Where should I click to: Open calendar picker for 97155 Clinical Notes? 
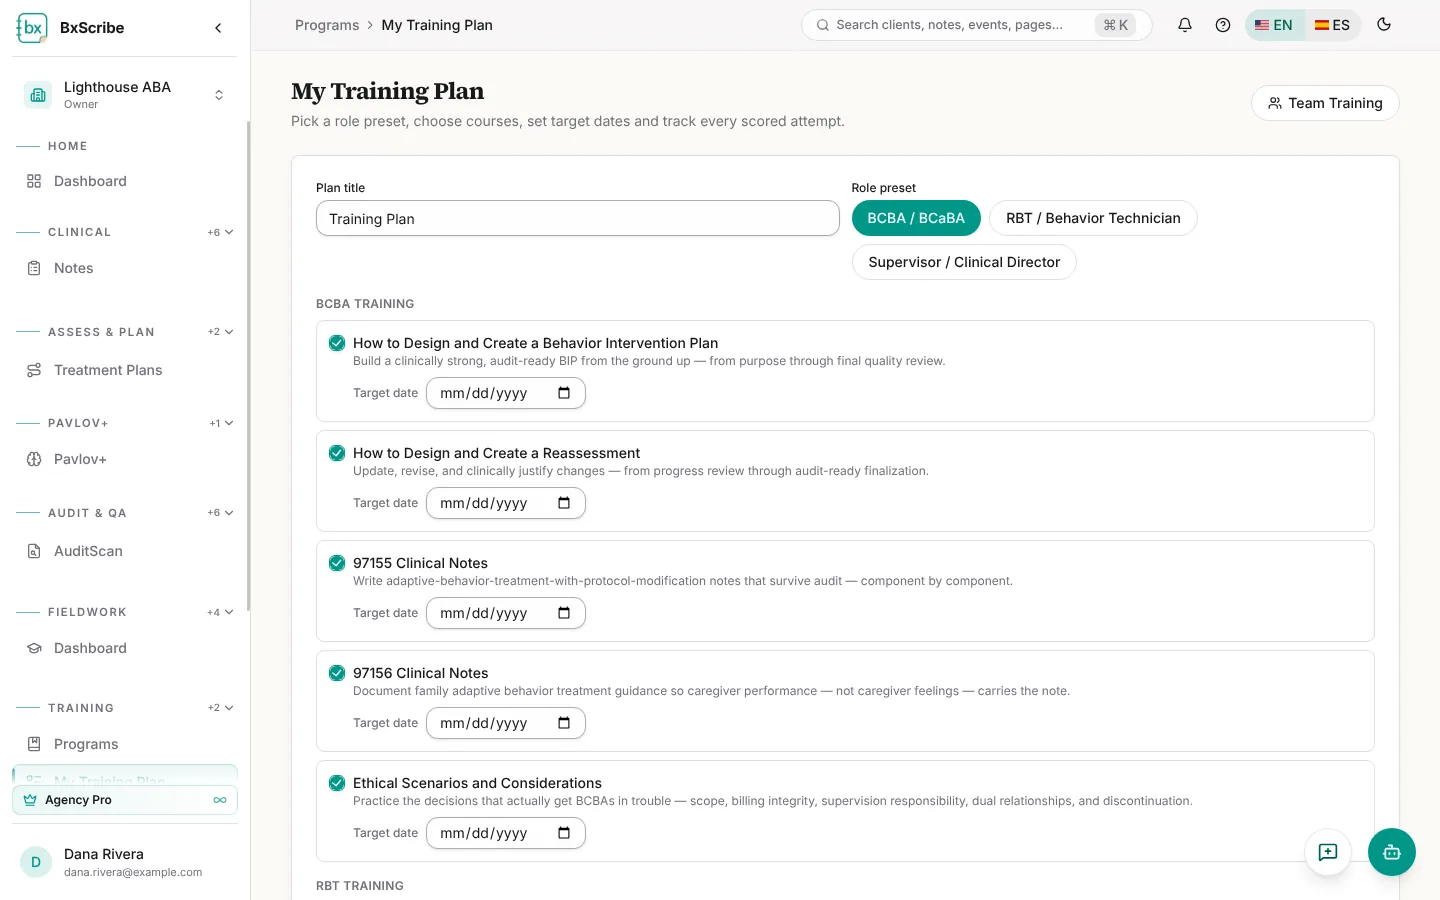[x=564, y=613]
